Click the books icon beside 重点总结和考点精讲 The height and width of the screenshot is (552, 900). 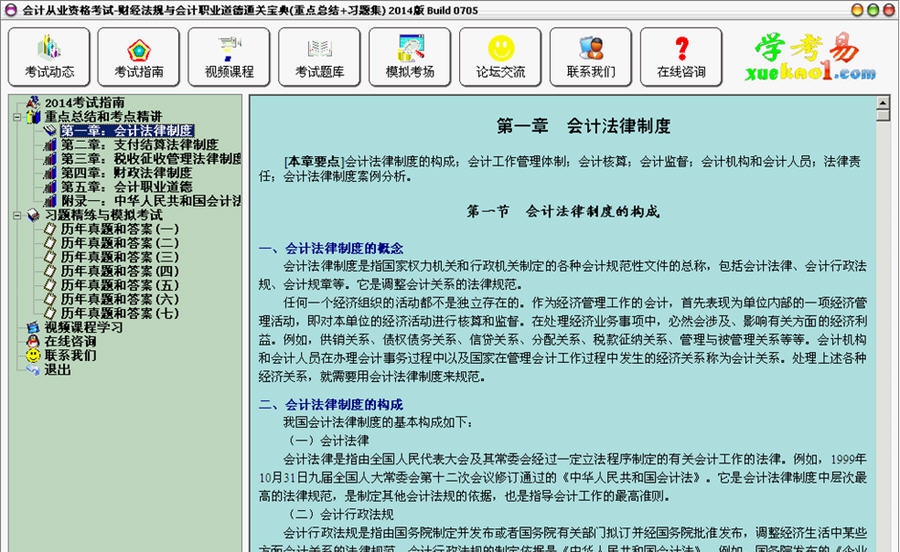tap(33, 116)
